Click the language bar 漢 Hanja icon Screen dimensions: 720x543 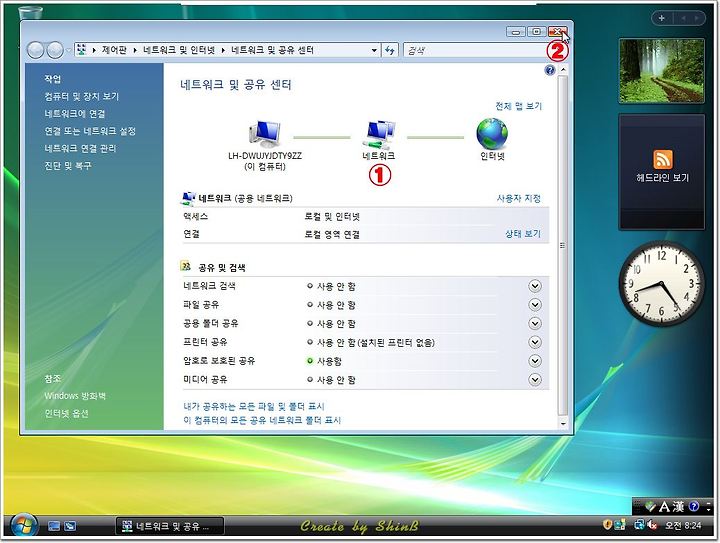679,507
